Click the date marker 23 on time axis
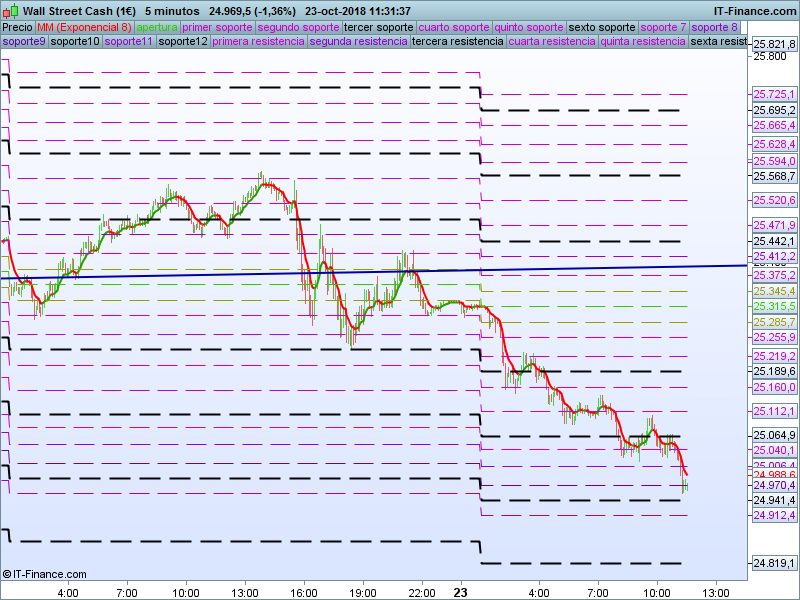The height and width of the screenshot is (600, 800). tap(460, 592)
